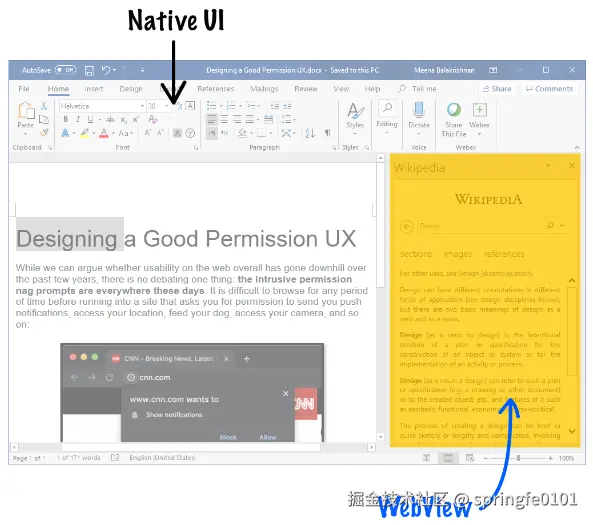Click the Comments button
593x525 pixels.
click(550, 89)
